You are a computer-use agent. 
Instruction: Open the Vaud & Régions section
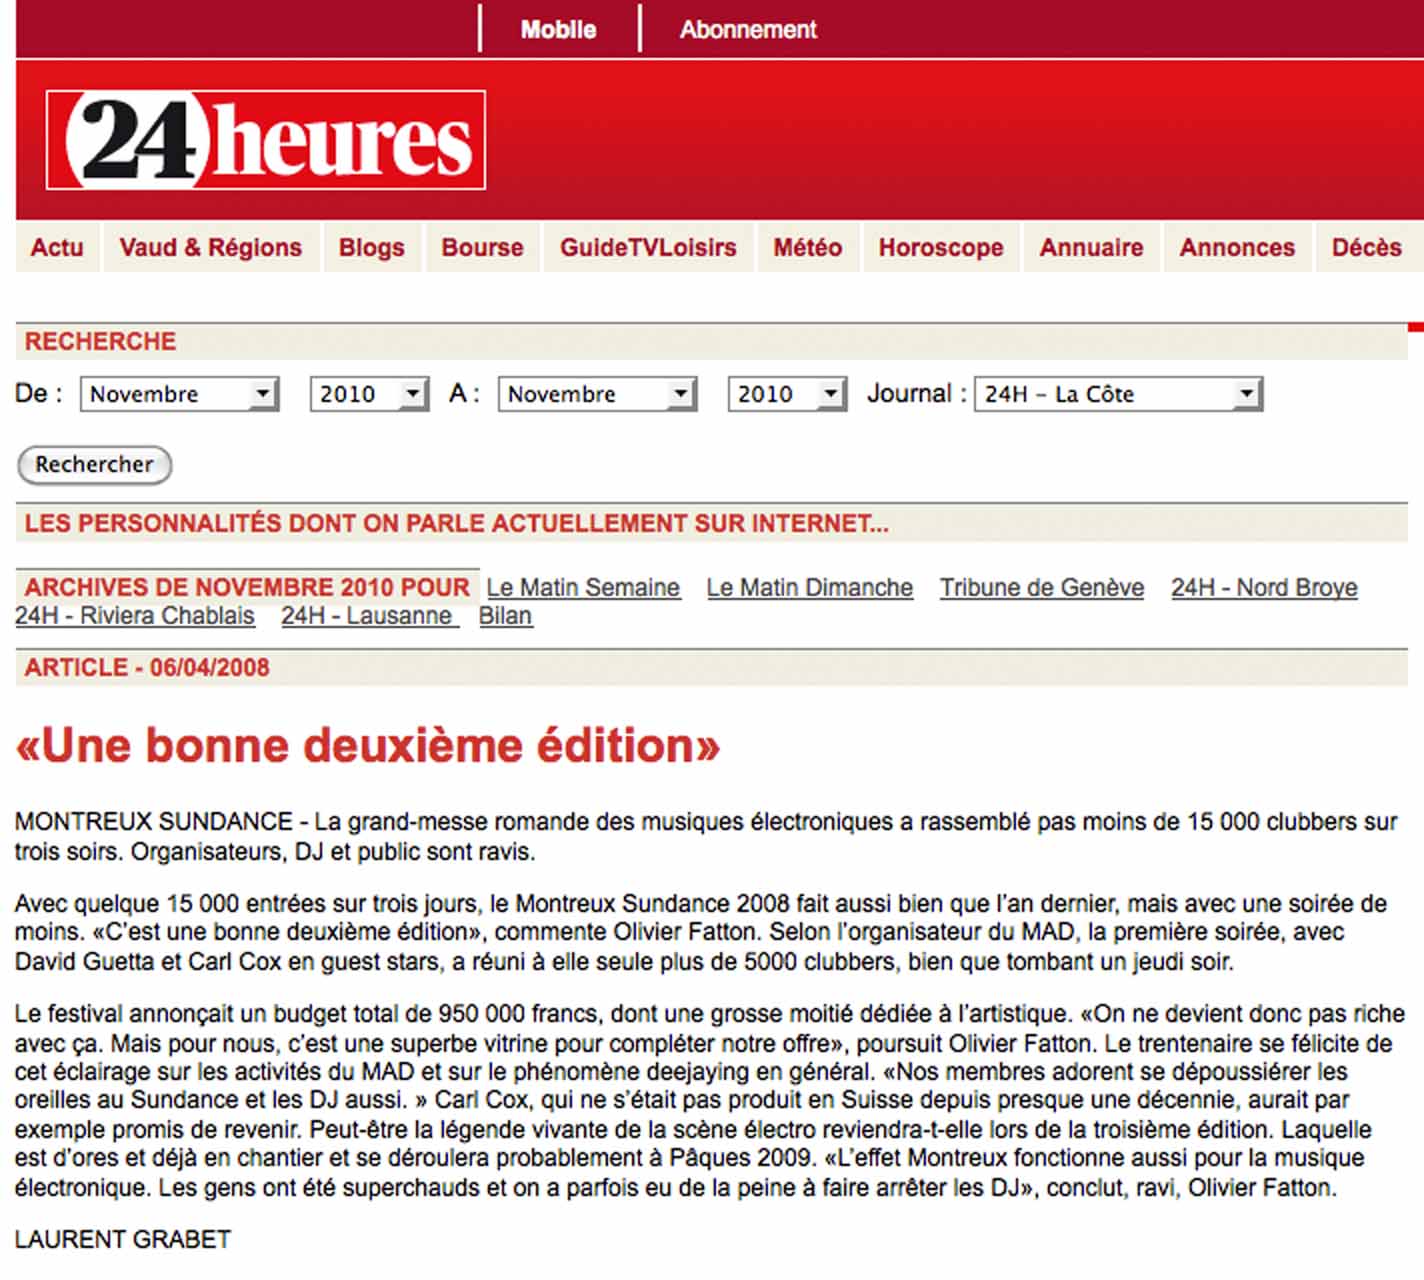[210, 248]
